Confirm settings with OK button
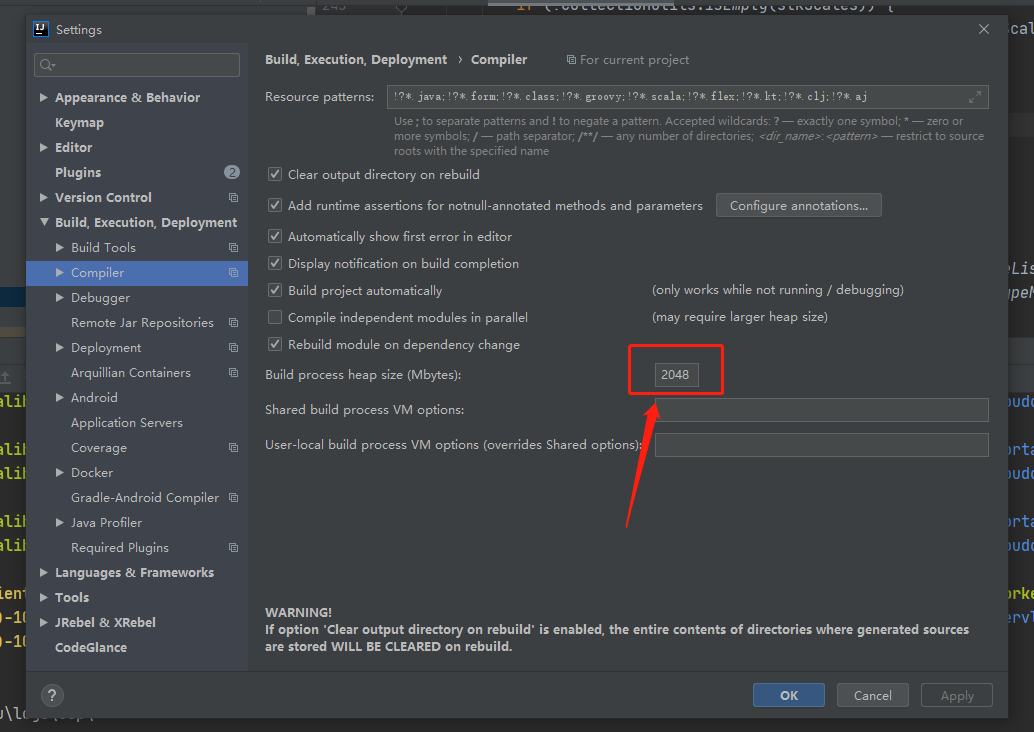The width and height of the screenshot is (1034, 732). (x=789, y=695)
